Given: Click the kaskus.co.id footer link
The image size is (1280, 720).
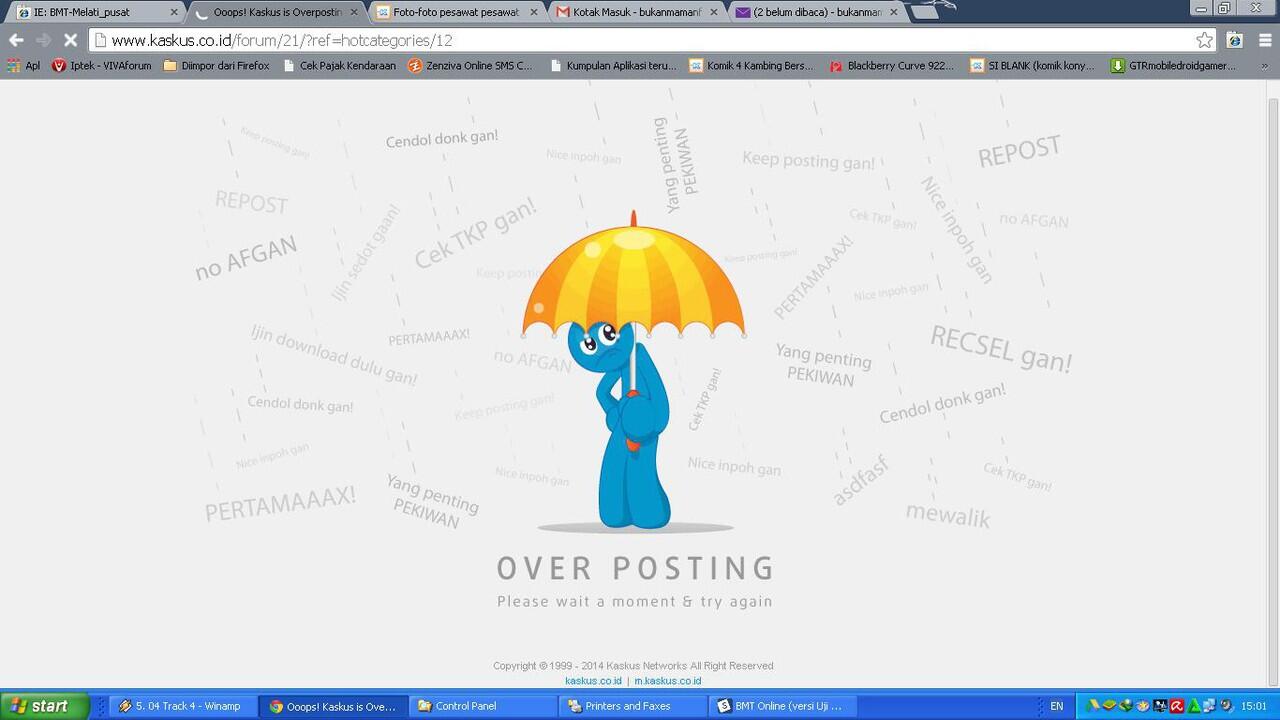Looking at the screenshot, I should [593, 681].
